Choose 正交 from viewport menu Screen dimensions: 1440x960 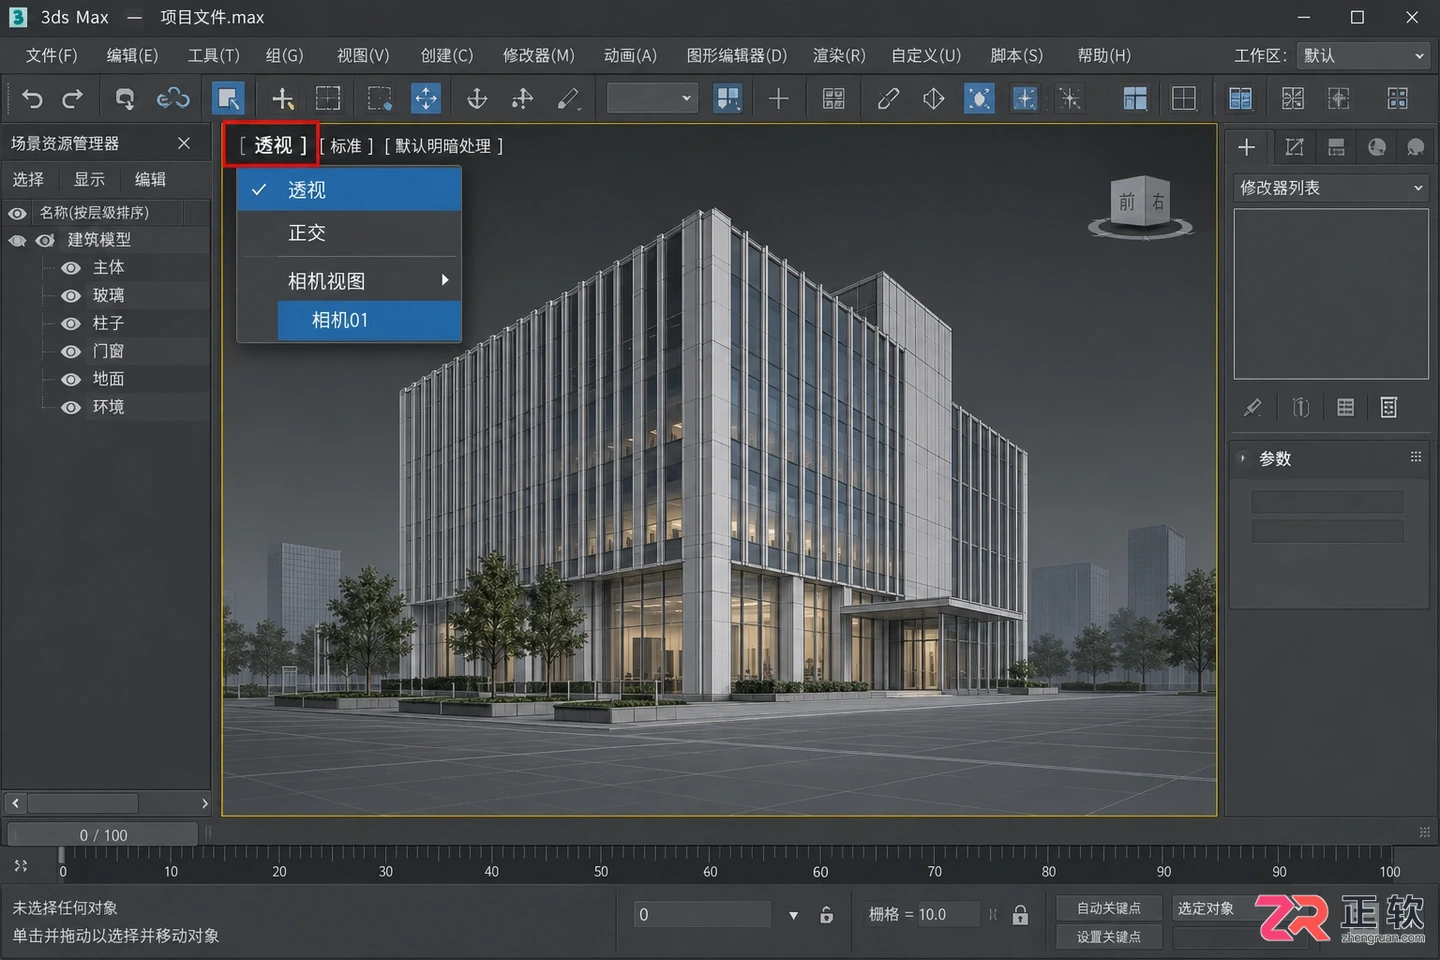point(349,233)
